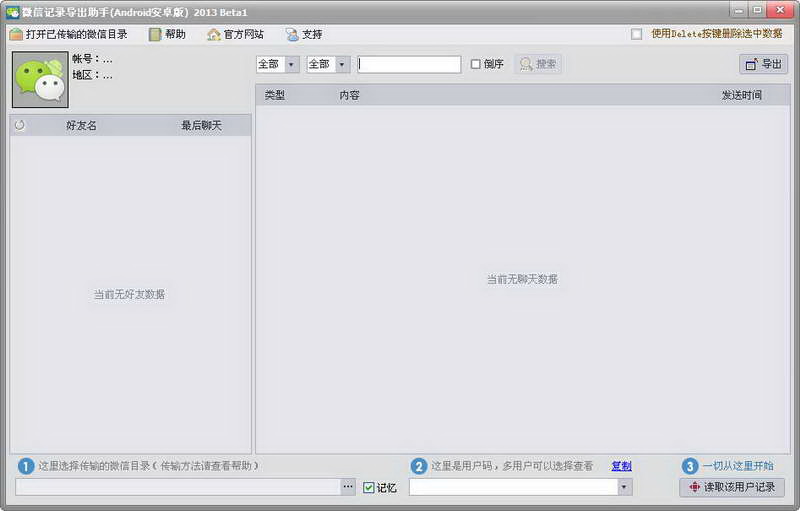Viewport: 800px width, 511px height.
Task: Toggle the 倒序 reverse order checkbox
Action: pyautogui.click(x=476, y=64)
